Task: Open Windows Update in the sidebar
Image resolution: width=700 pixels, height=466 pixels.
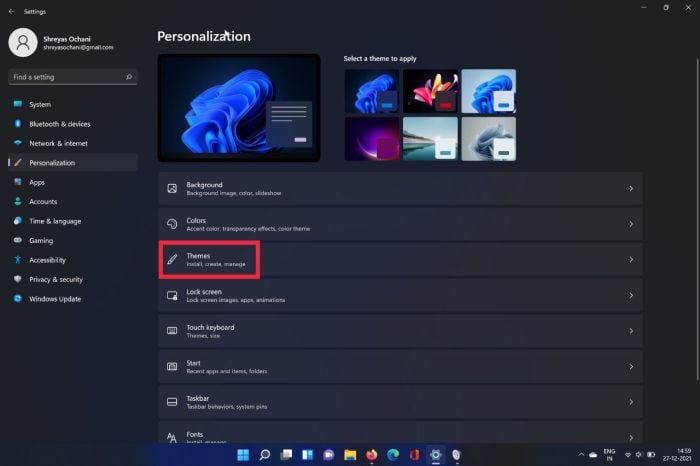Action: click(x=73, y=299)
